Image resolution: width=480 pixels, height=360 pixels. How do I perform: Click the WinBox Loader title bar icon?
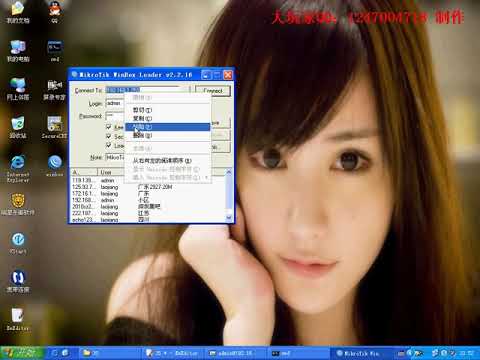pos(75,74)
